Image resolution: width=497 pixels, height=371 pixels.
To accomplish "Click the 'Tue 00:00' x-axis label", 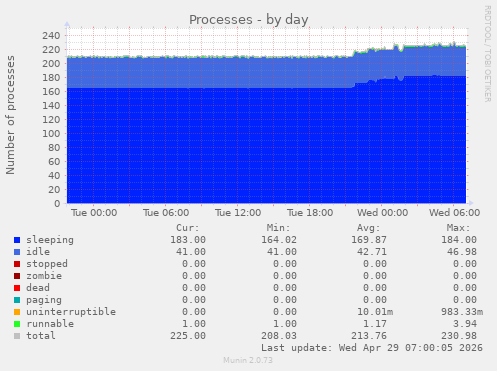I will click(x=94, y=213).
